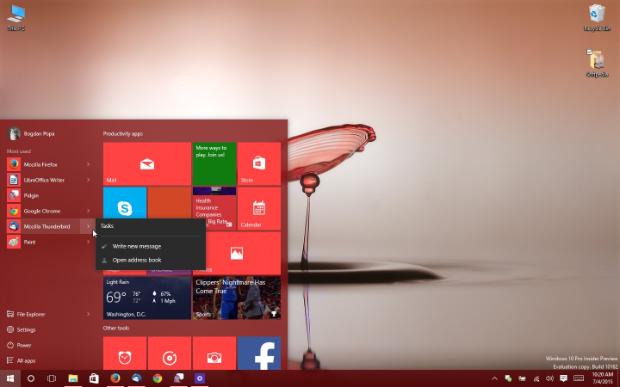
Task: Open the Bogdan Popa user account menu
Action: click(x=31, y=134)
